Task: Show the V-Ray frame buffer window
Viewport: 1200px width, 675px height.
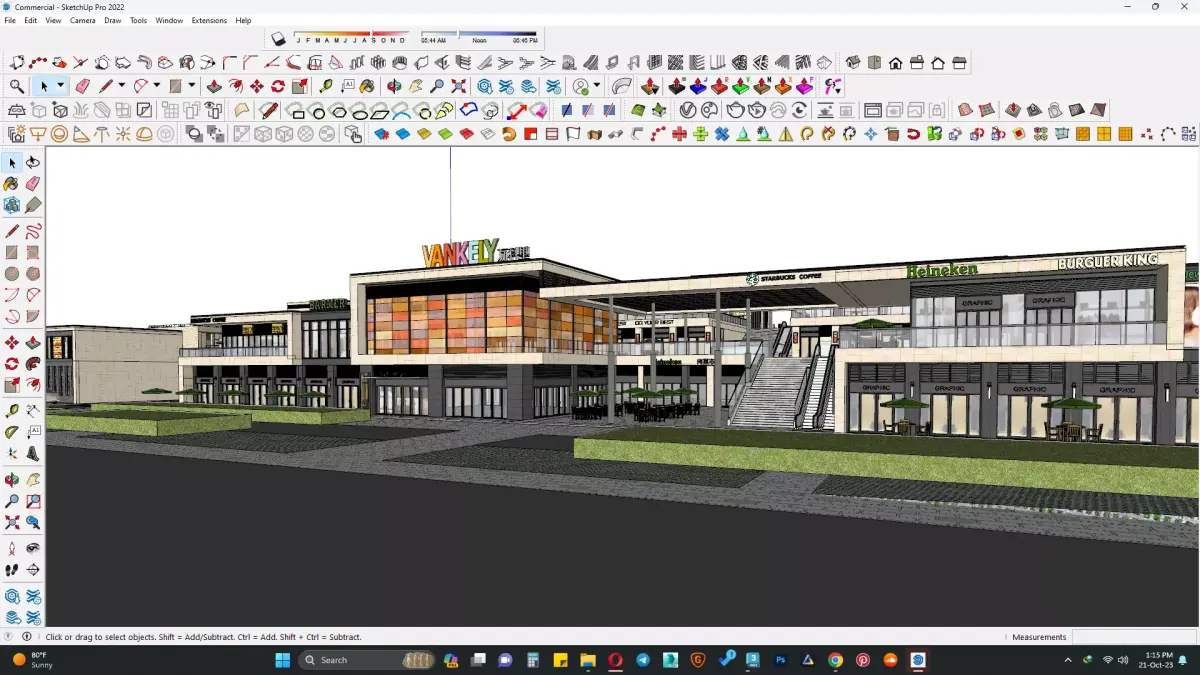Action: point(872,110)
